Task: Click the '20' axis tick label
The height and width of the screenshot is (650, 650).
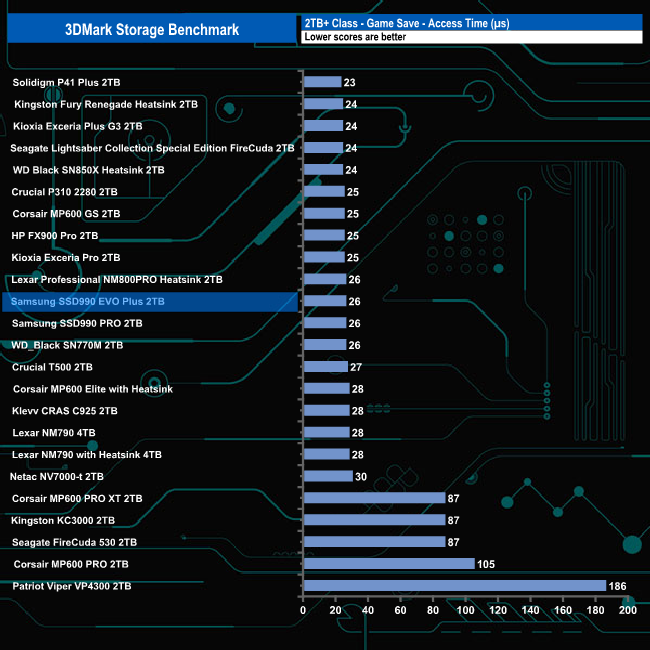Action: click(x=335, y=610)
